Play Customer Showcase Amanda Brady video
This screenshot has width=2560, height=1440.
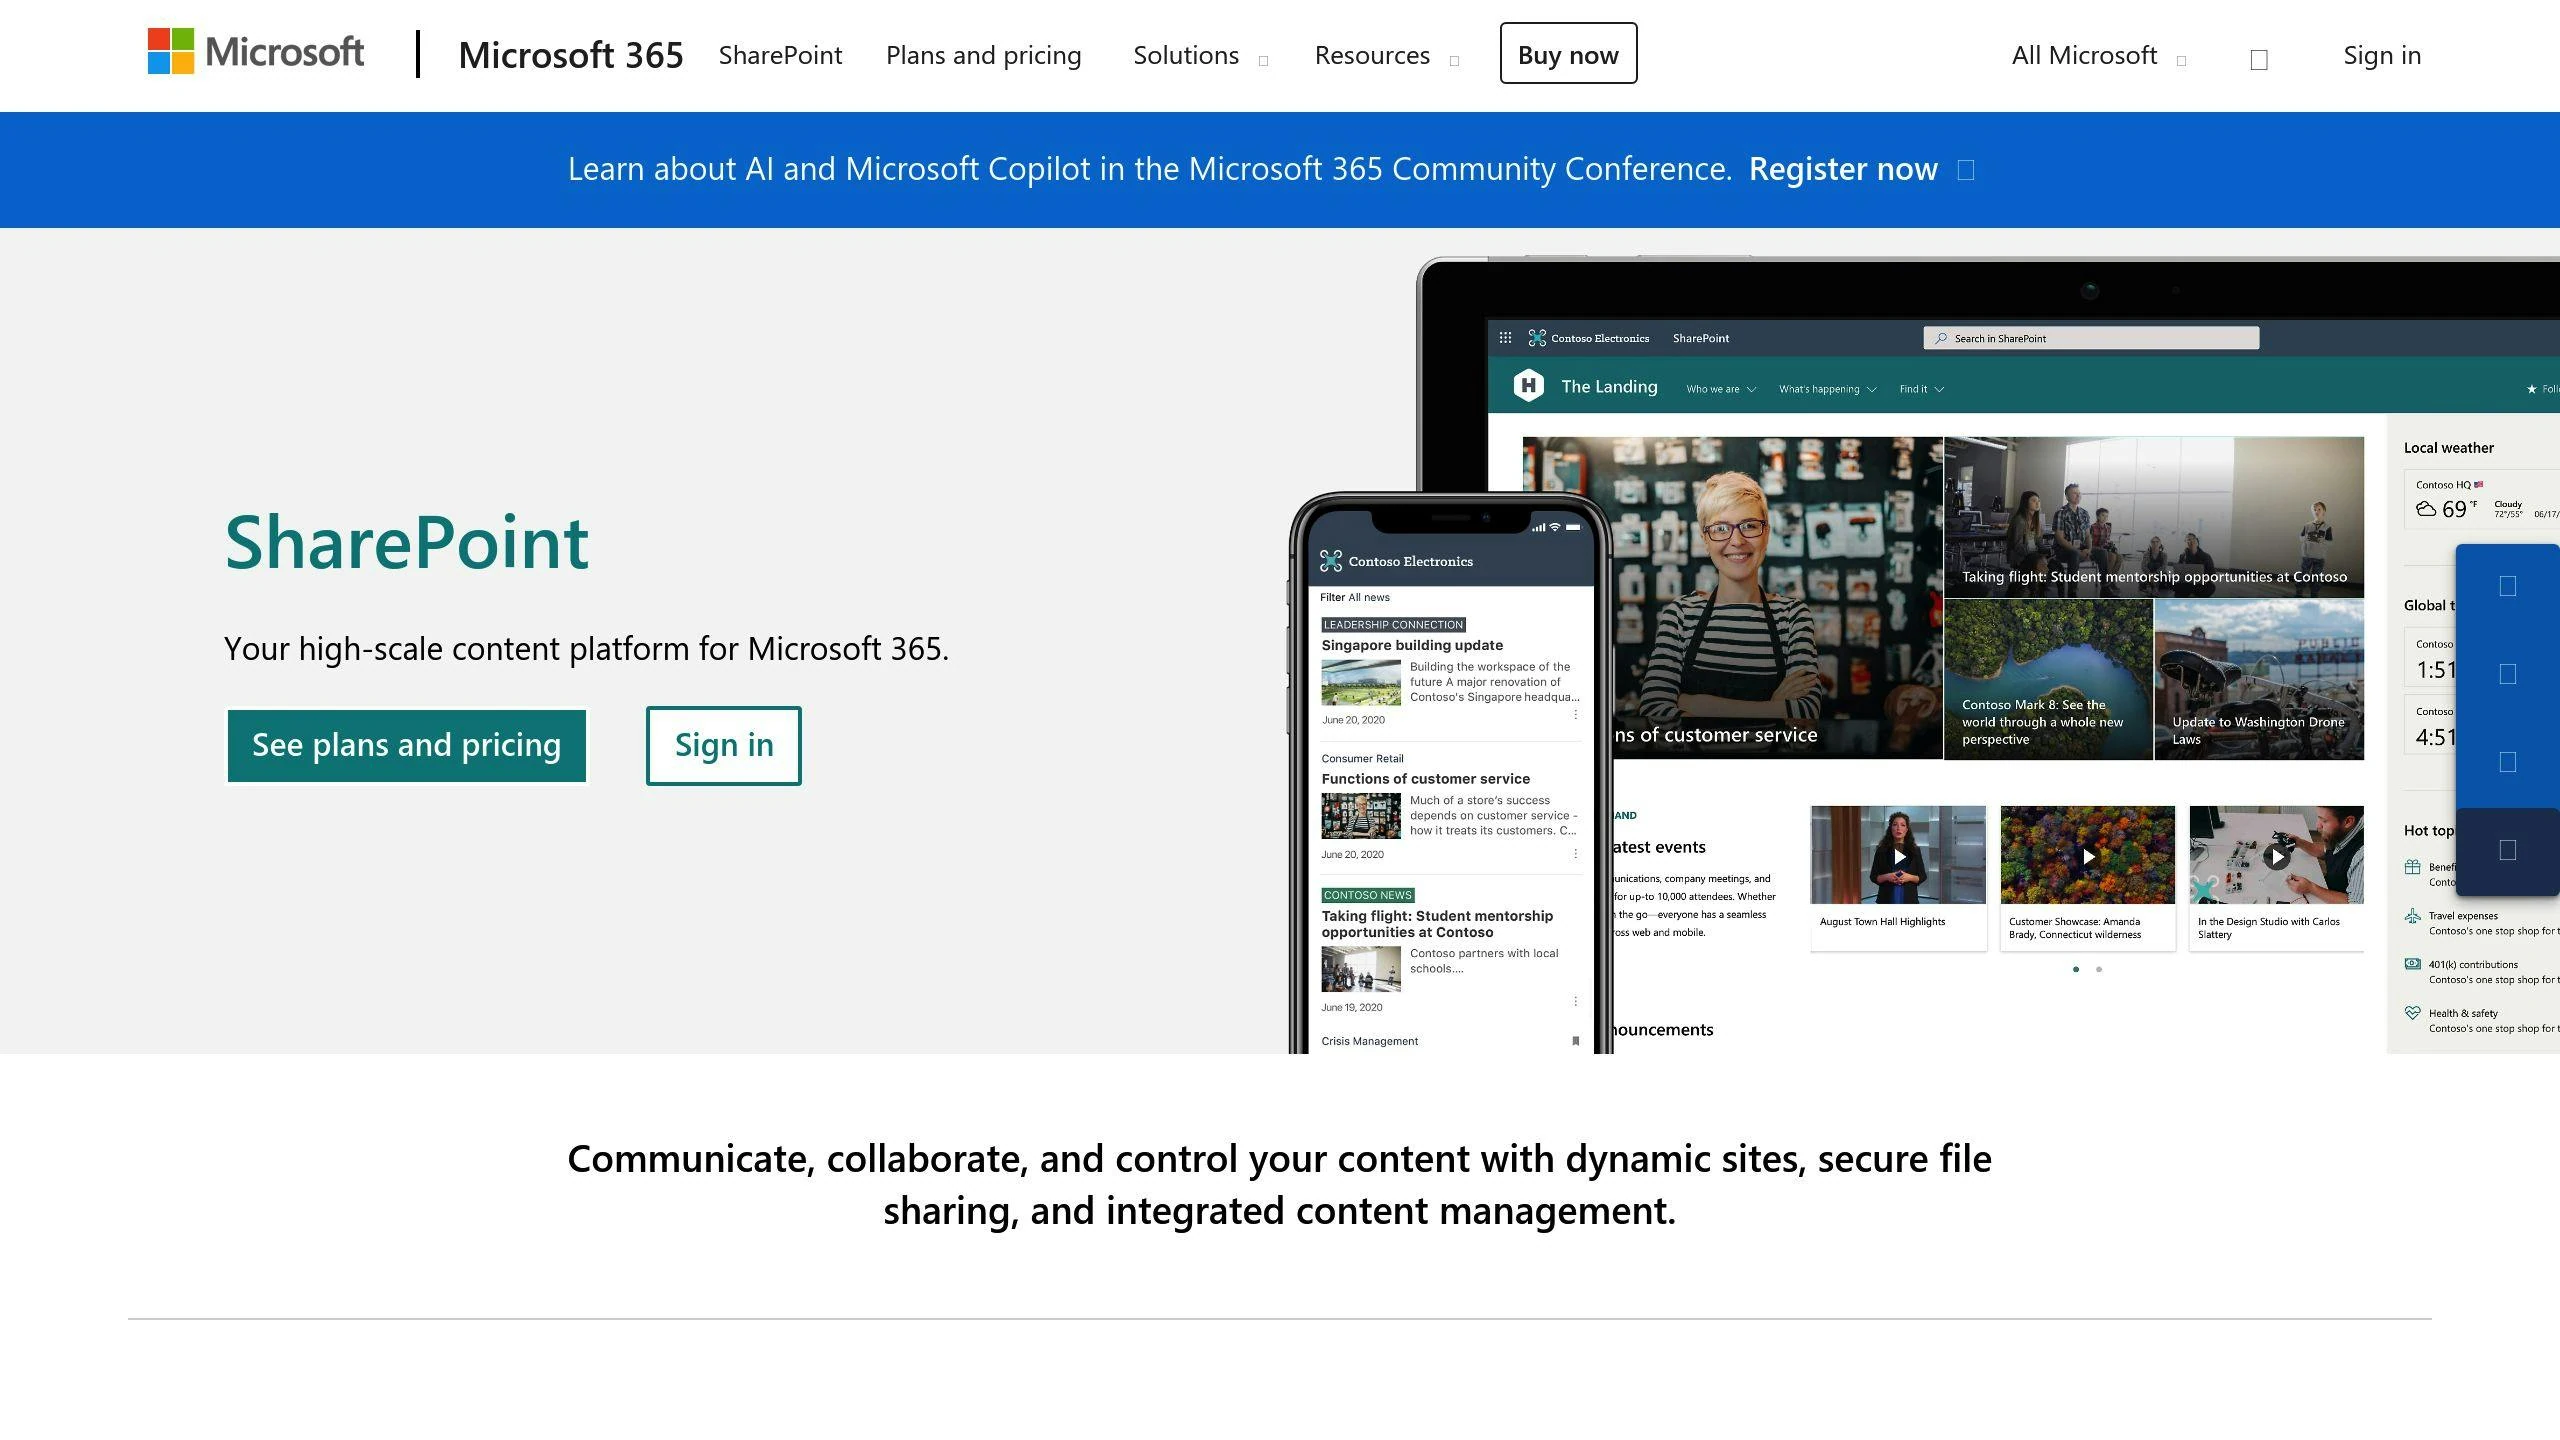pos(2087,856)
